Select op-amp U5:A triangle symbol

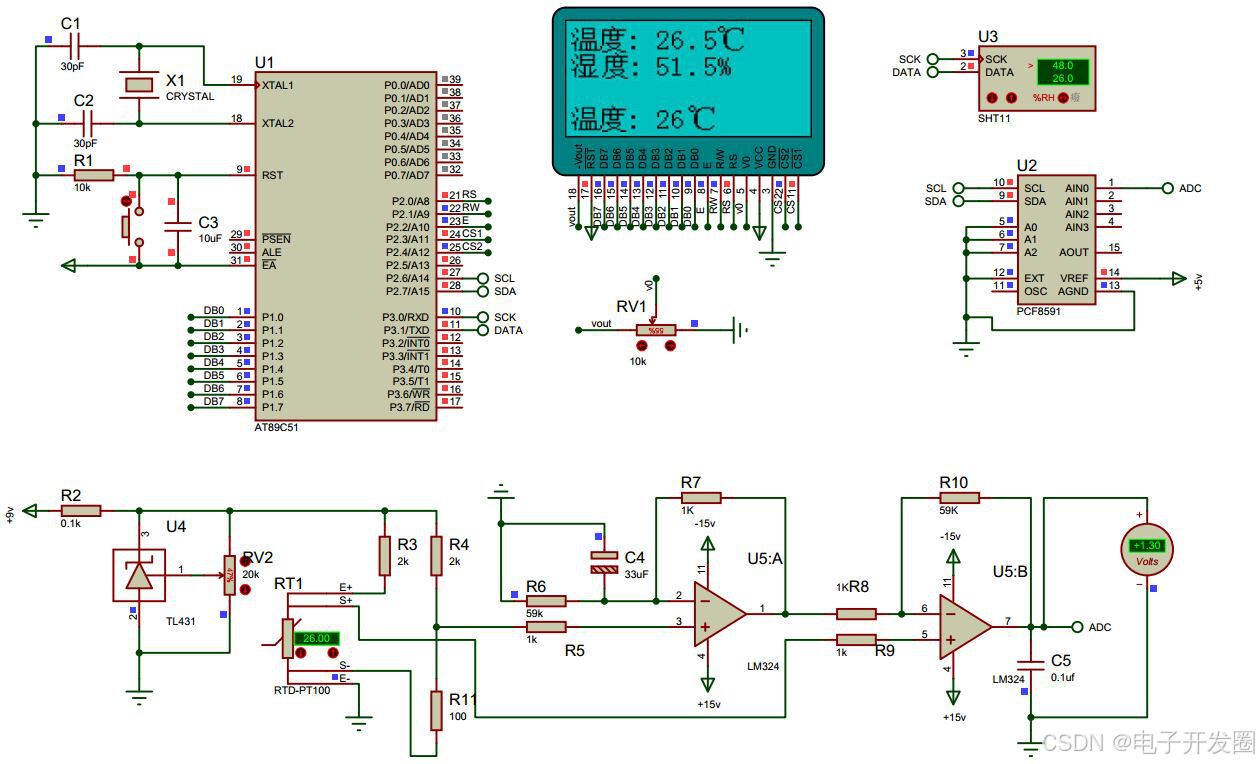[x=719, y=613]
